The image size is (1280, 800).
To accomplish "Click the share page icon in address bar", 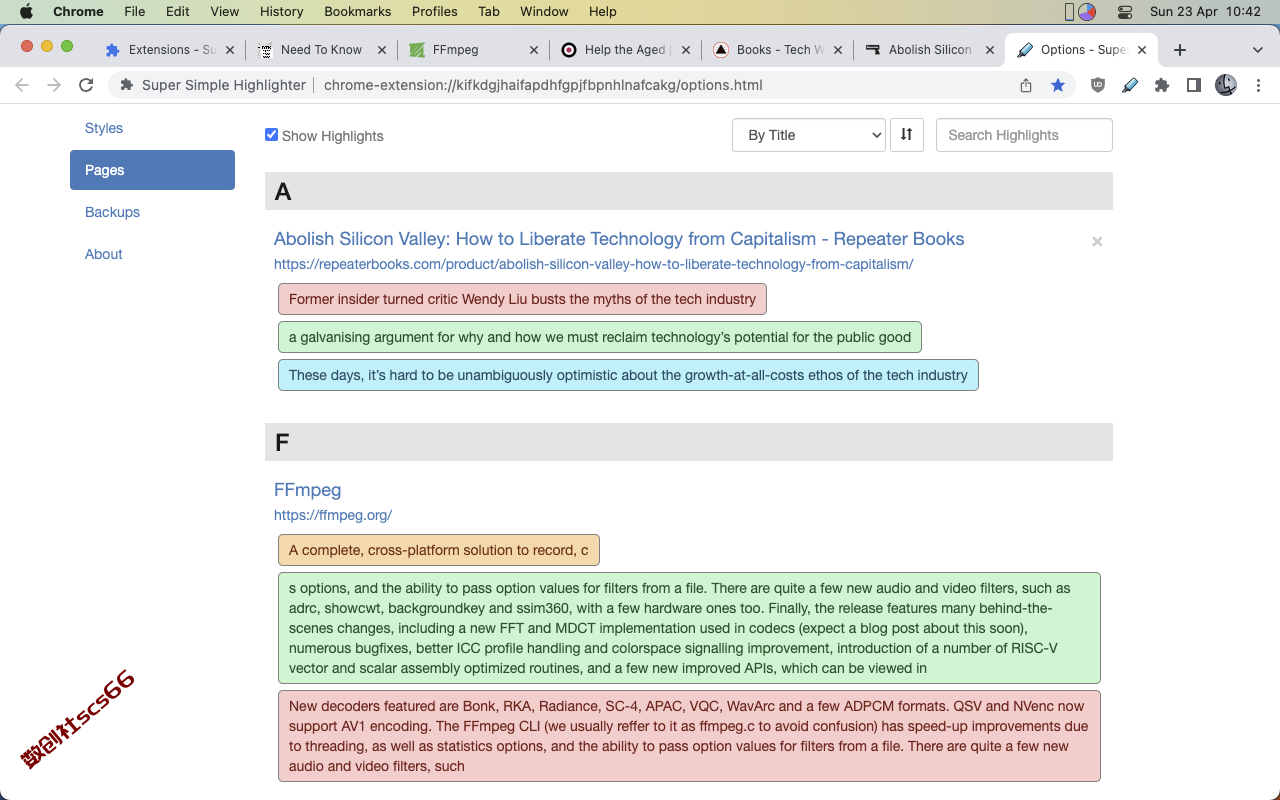I will coord(1026,85).
